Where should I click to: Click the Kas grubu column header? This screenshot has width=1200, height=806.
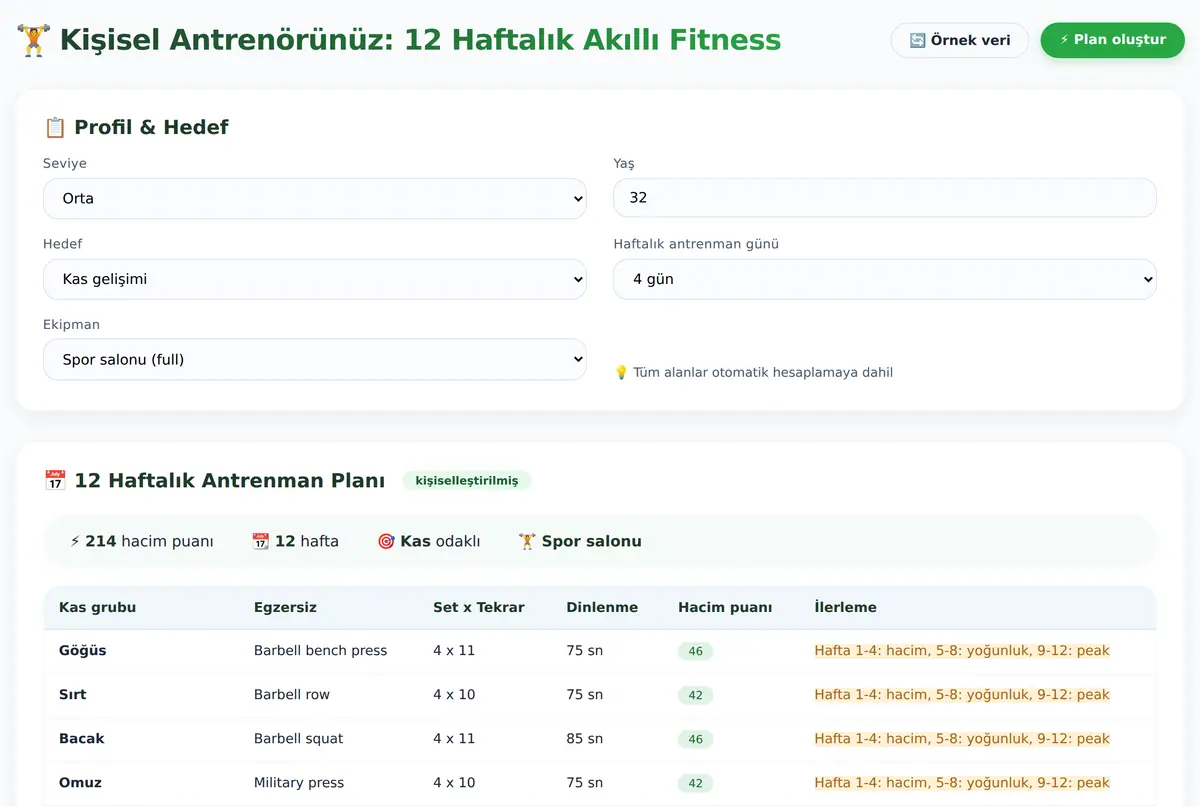97,607
